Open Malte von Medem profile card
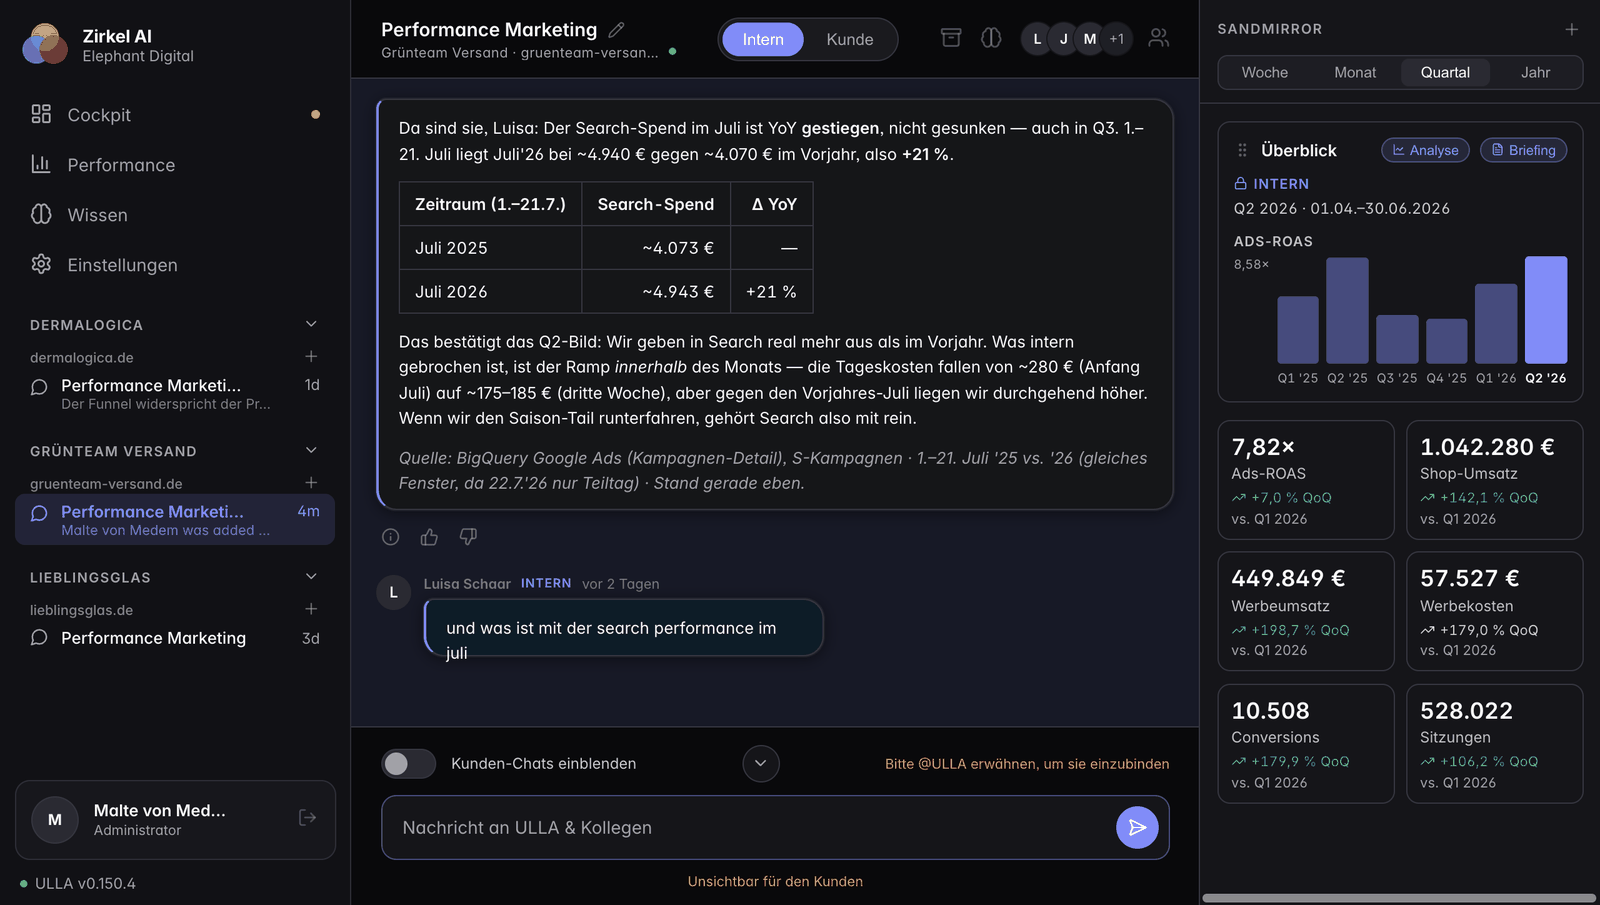This screenshot has height=905, width=1600. tap(175, 820)
